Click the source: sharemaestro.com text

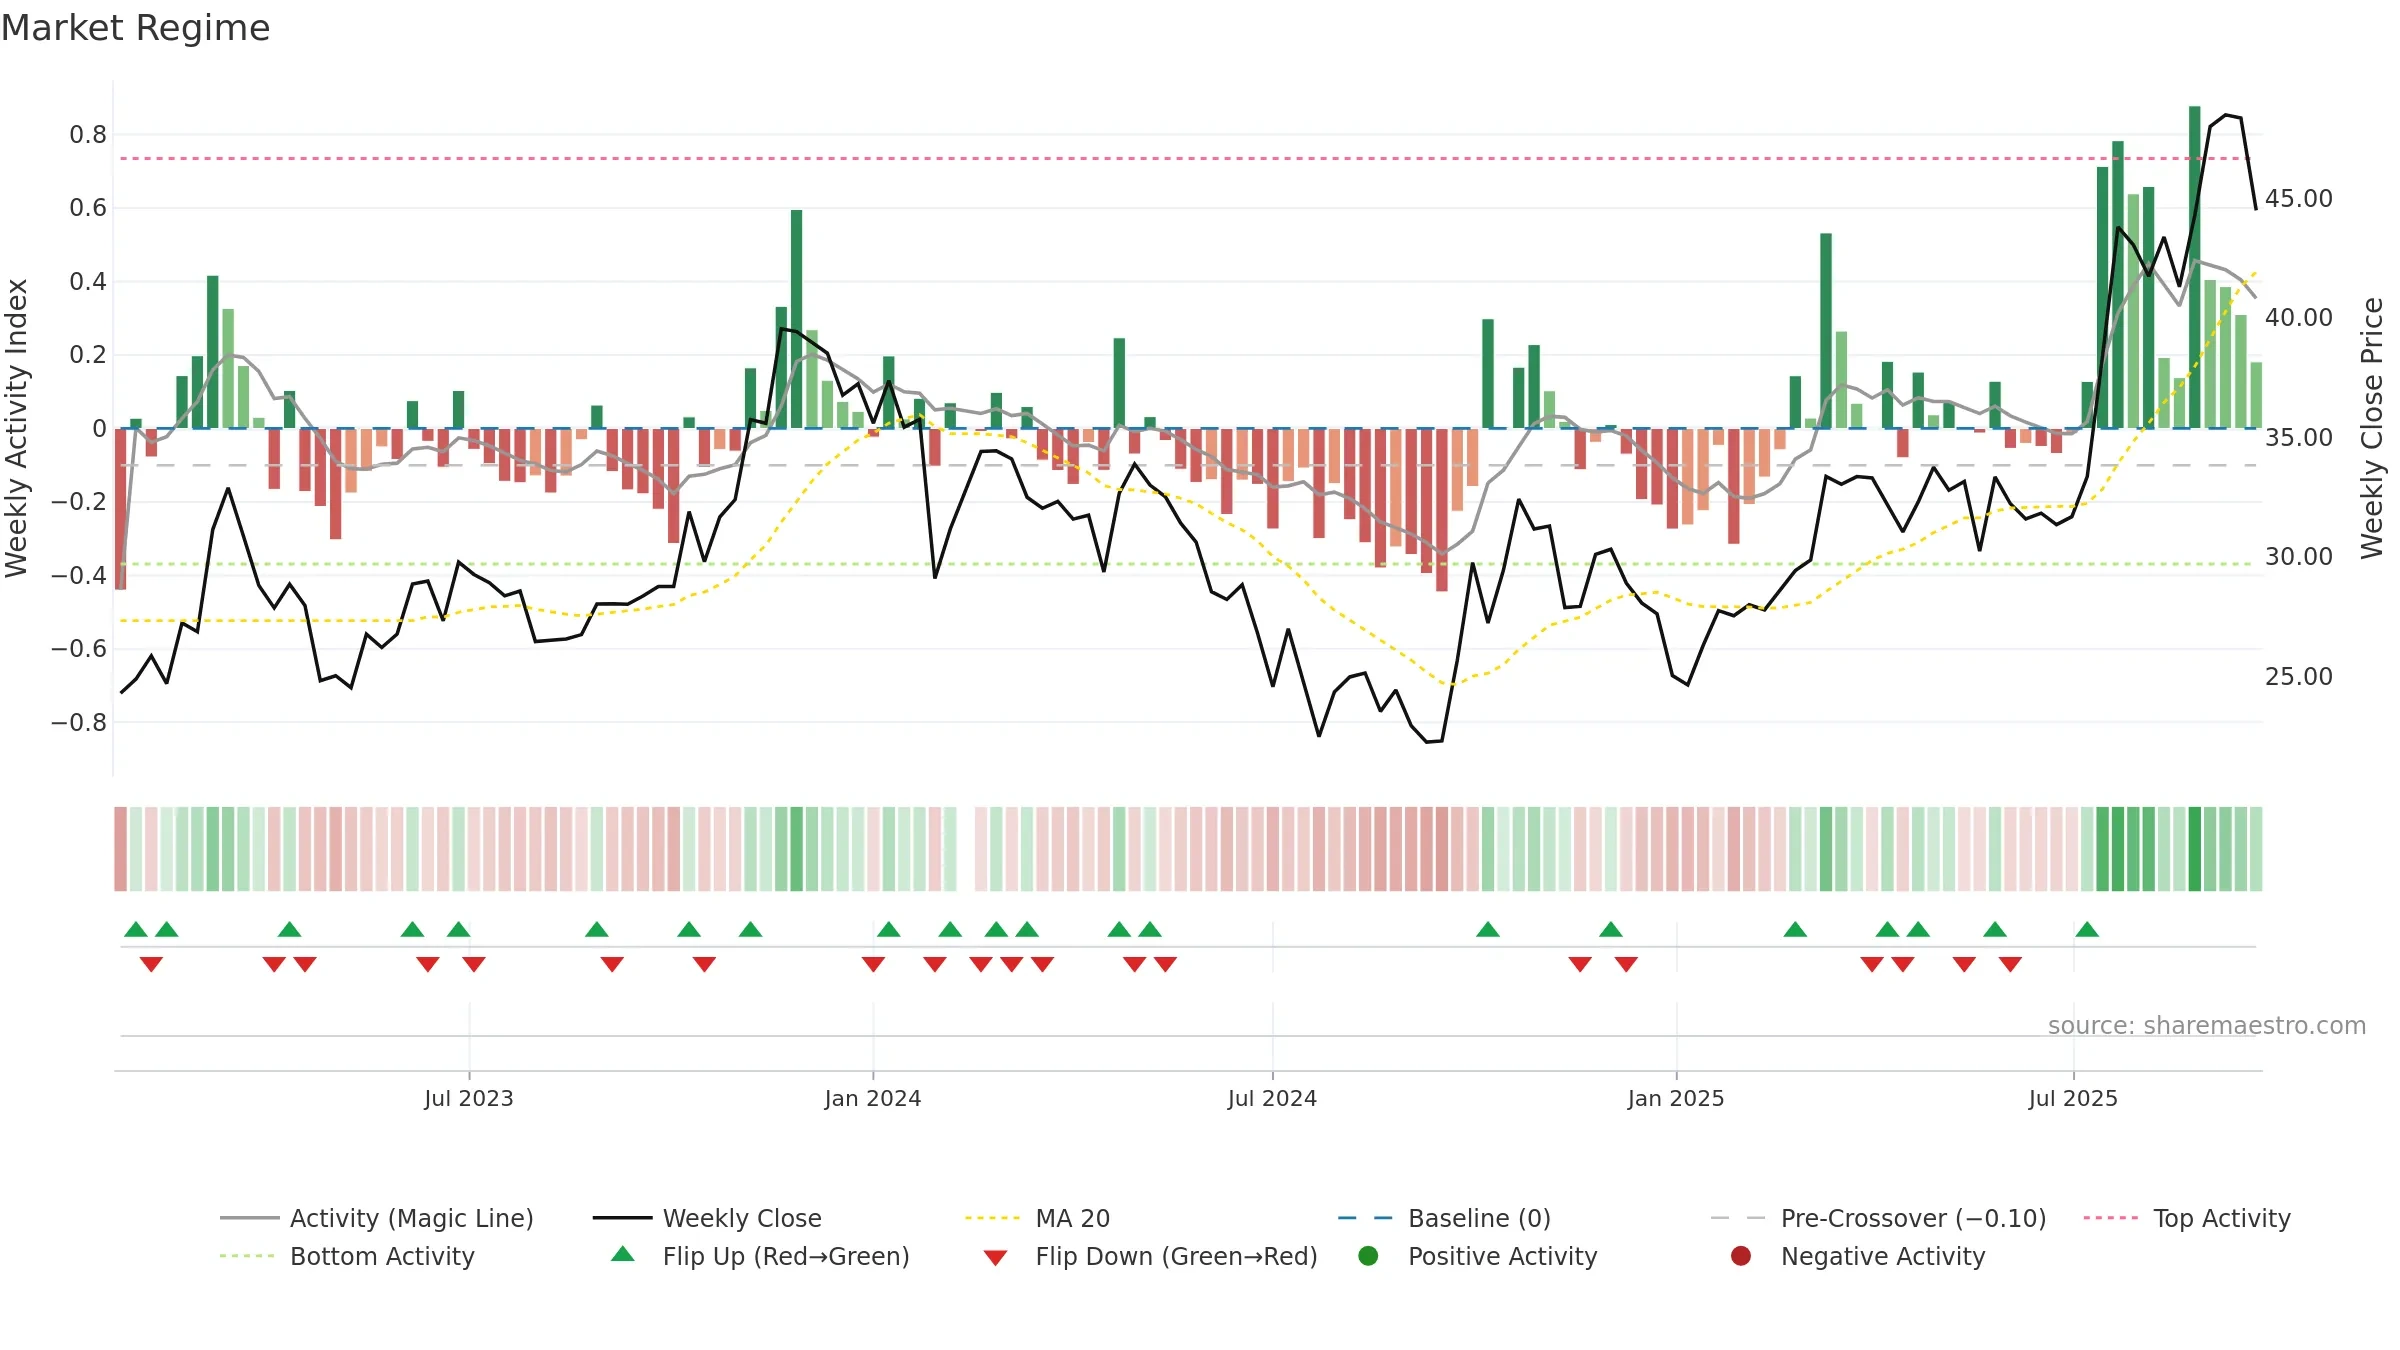[2207, 1025]
